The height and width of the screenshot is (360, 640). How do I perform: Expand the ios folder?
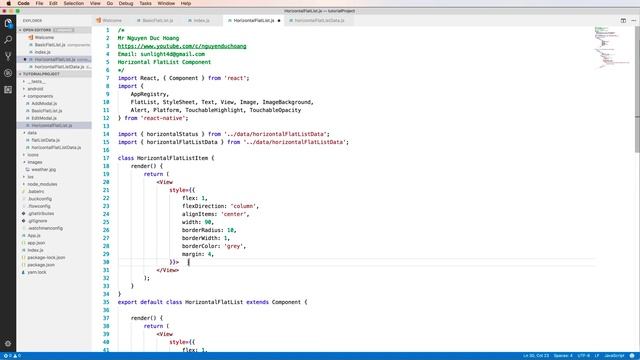[x=31, y=177]
